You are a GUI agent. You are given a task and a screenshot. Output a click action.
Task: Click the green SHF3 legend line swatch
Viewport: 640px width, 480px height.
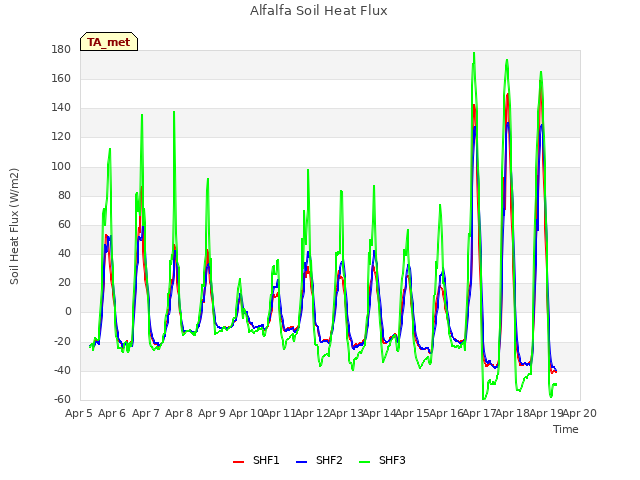[364, 461]
